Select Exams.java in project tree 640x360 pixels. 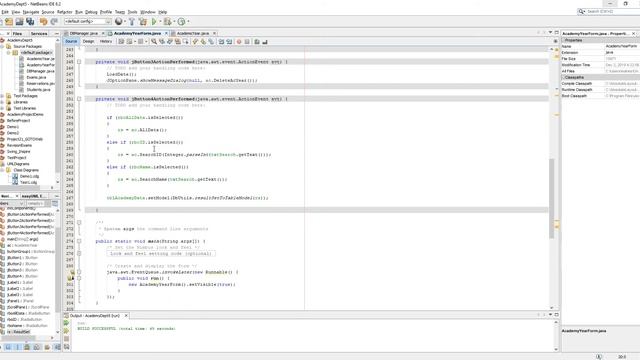click(36, 77)
